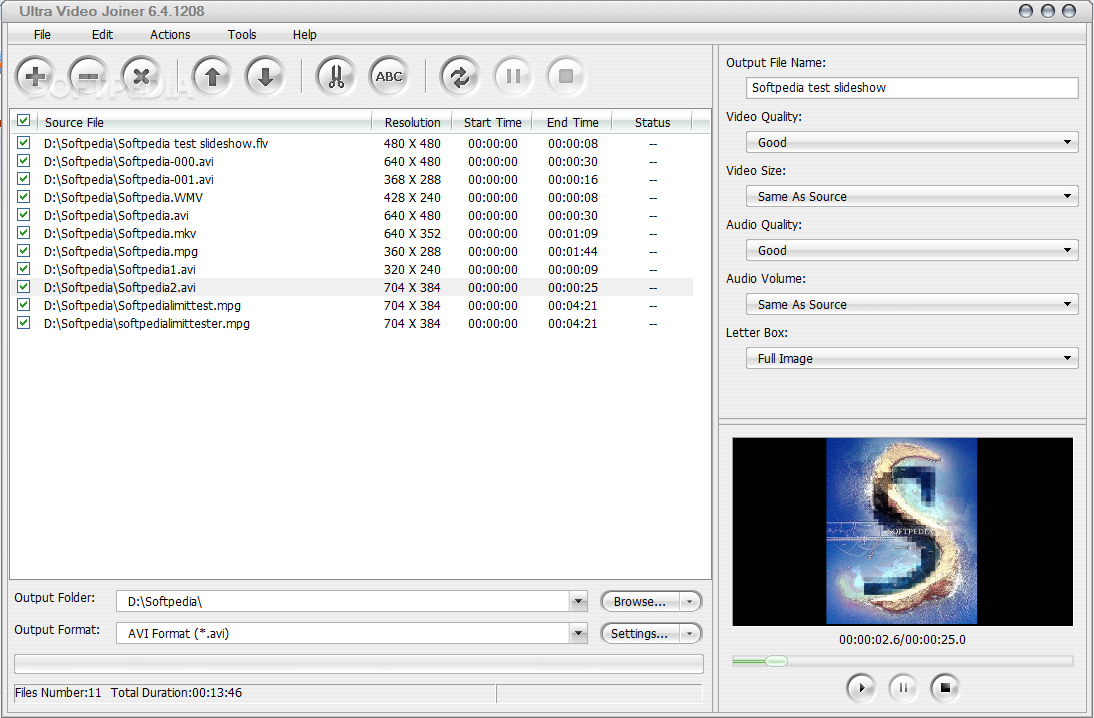Open the Tools menu
This screenshot has height=718, width=1094.
tap(242, 34)
